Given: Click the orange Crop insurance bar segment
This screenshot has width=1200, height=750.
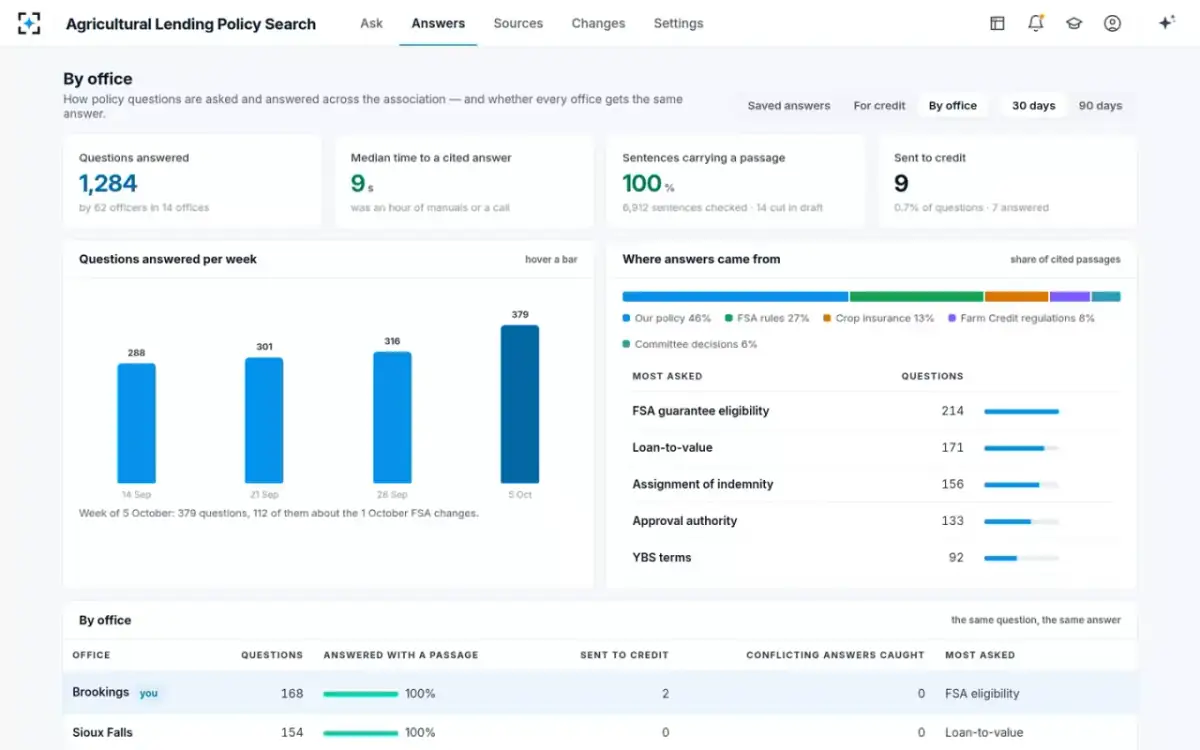Looking at the screenshot, I should pyautogui.click(x=1017, y=297).
